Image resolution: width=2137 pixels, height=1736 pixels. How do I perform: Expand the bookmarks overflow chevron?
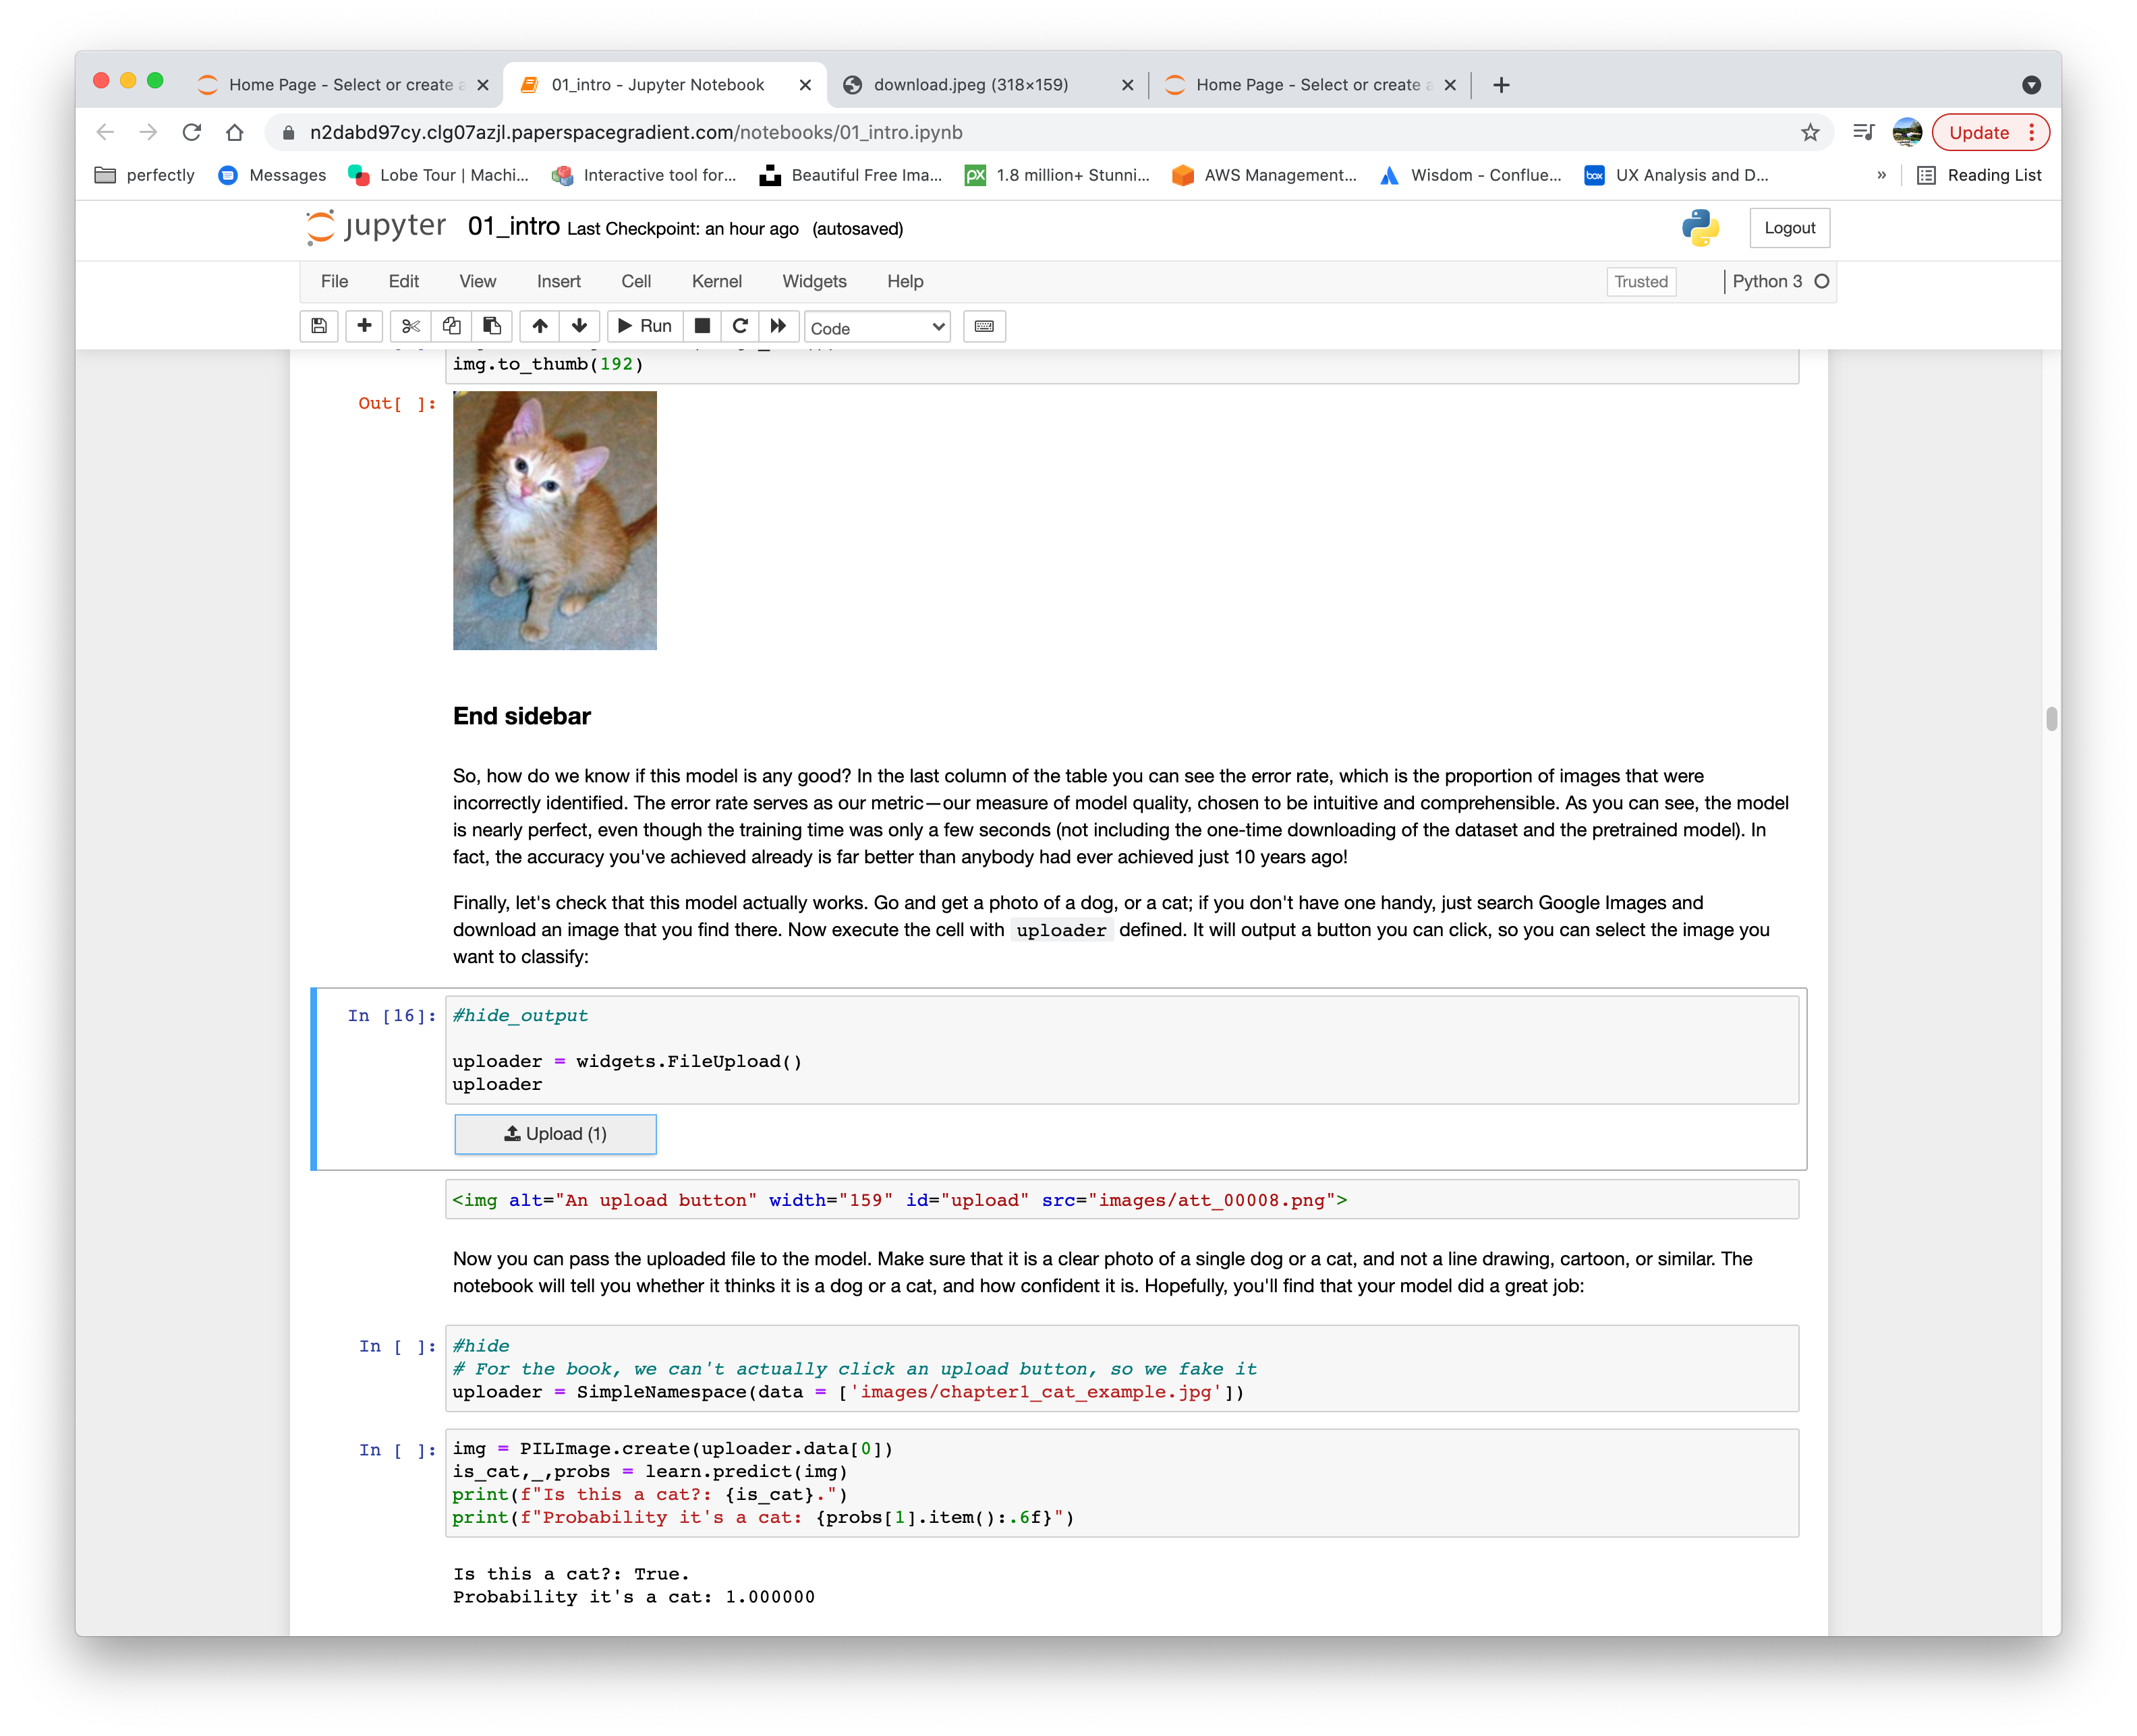click(x=1881, y=175)
